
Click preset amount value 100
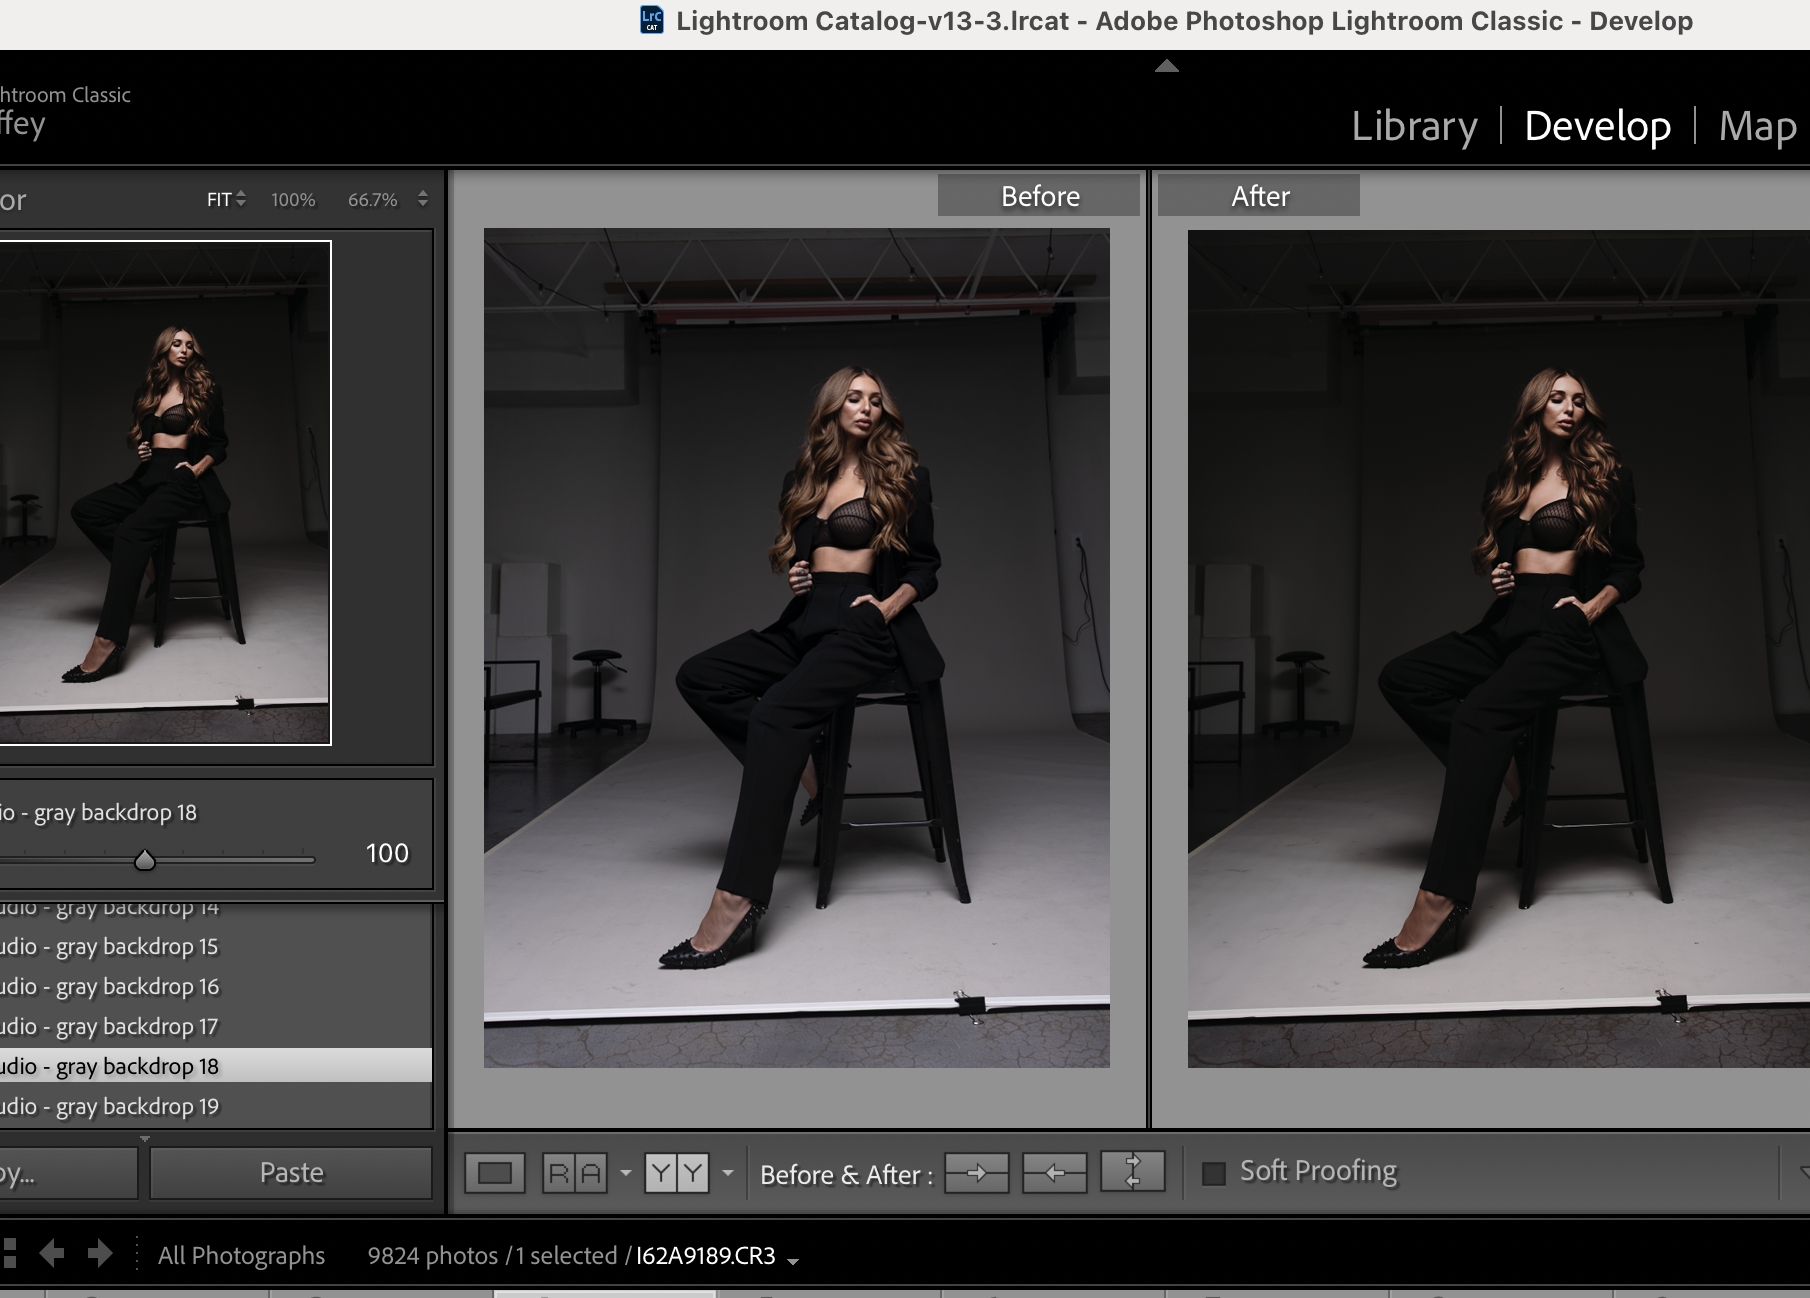point(387,853)
